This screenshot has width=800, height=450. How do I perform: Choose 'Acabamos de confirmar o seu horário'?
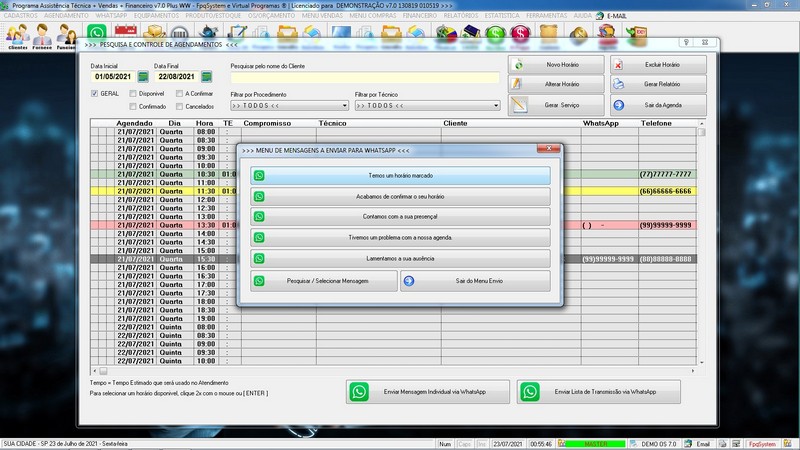pos(400,196)
